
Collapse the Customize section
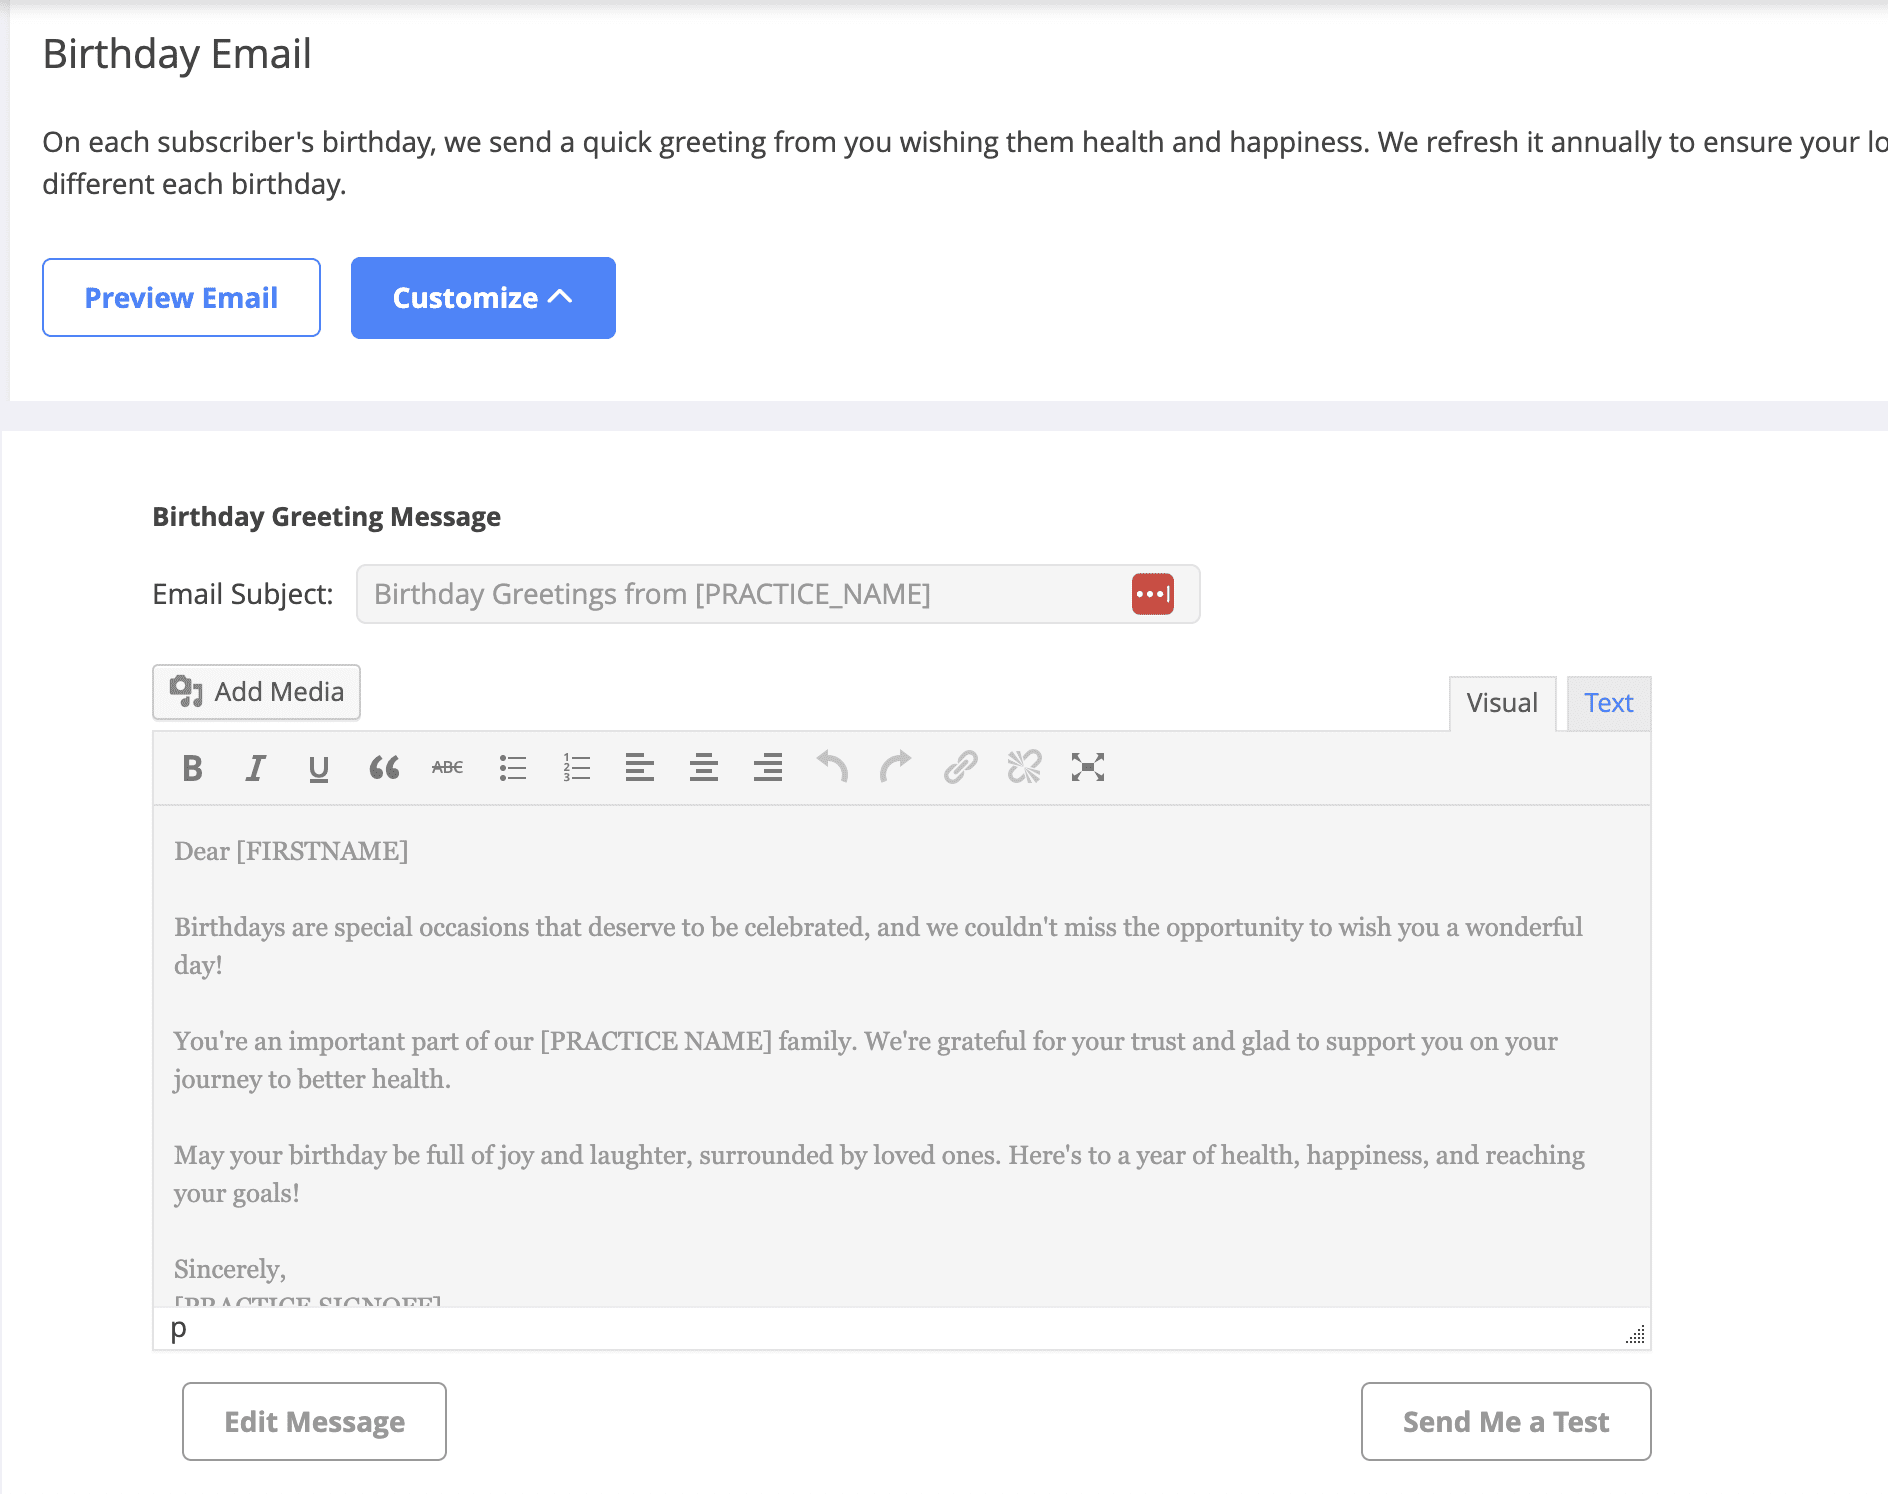483,298
